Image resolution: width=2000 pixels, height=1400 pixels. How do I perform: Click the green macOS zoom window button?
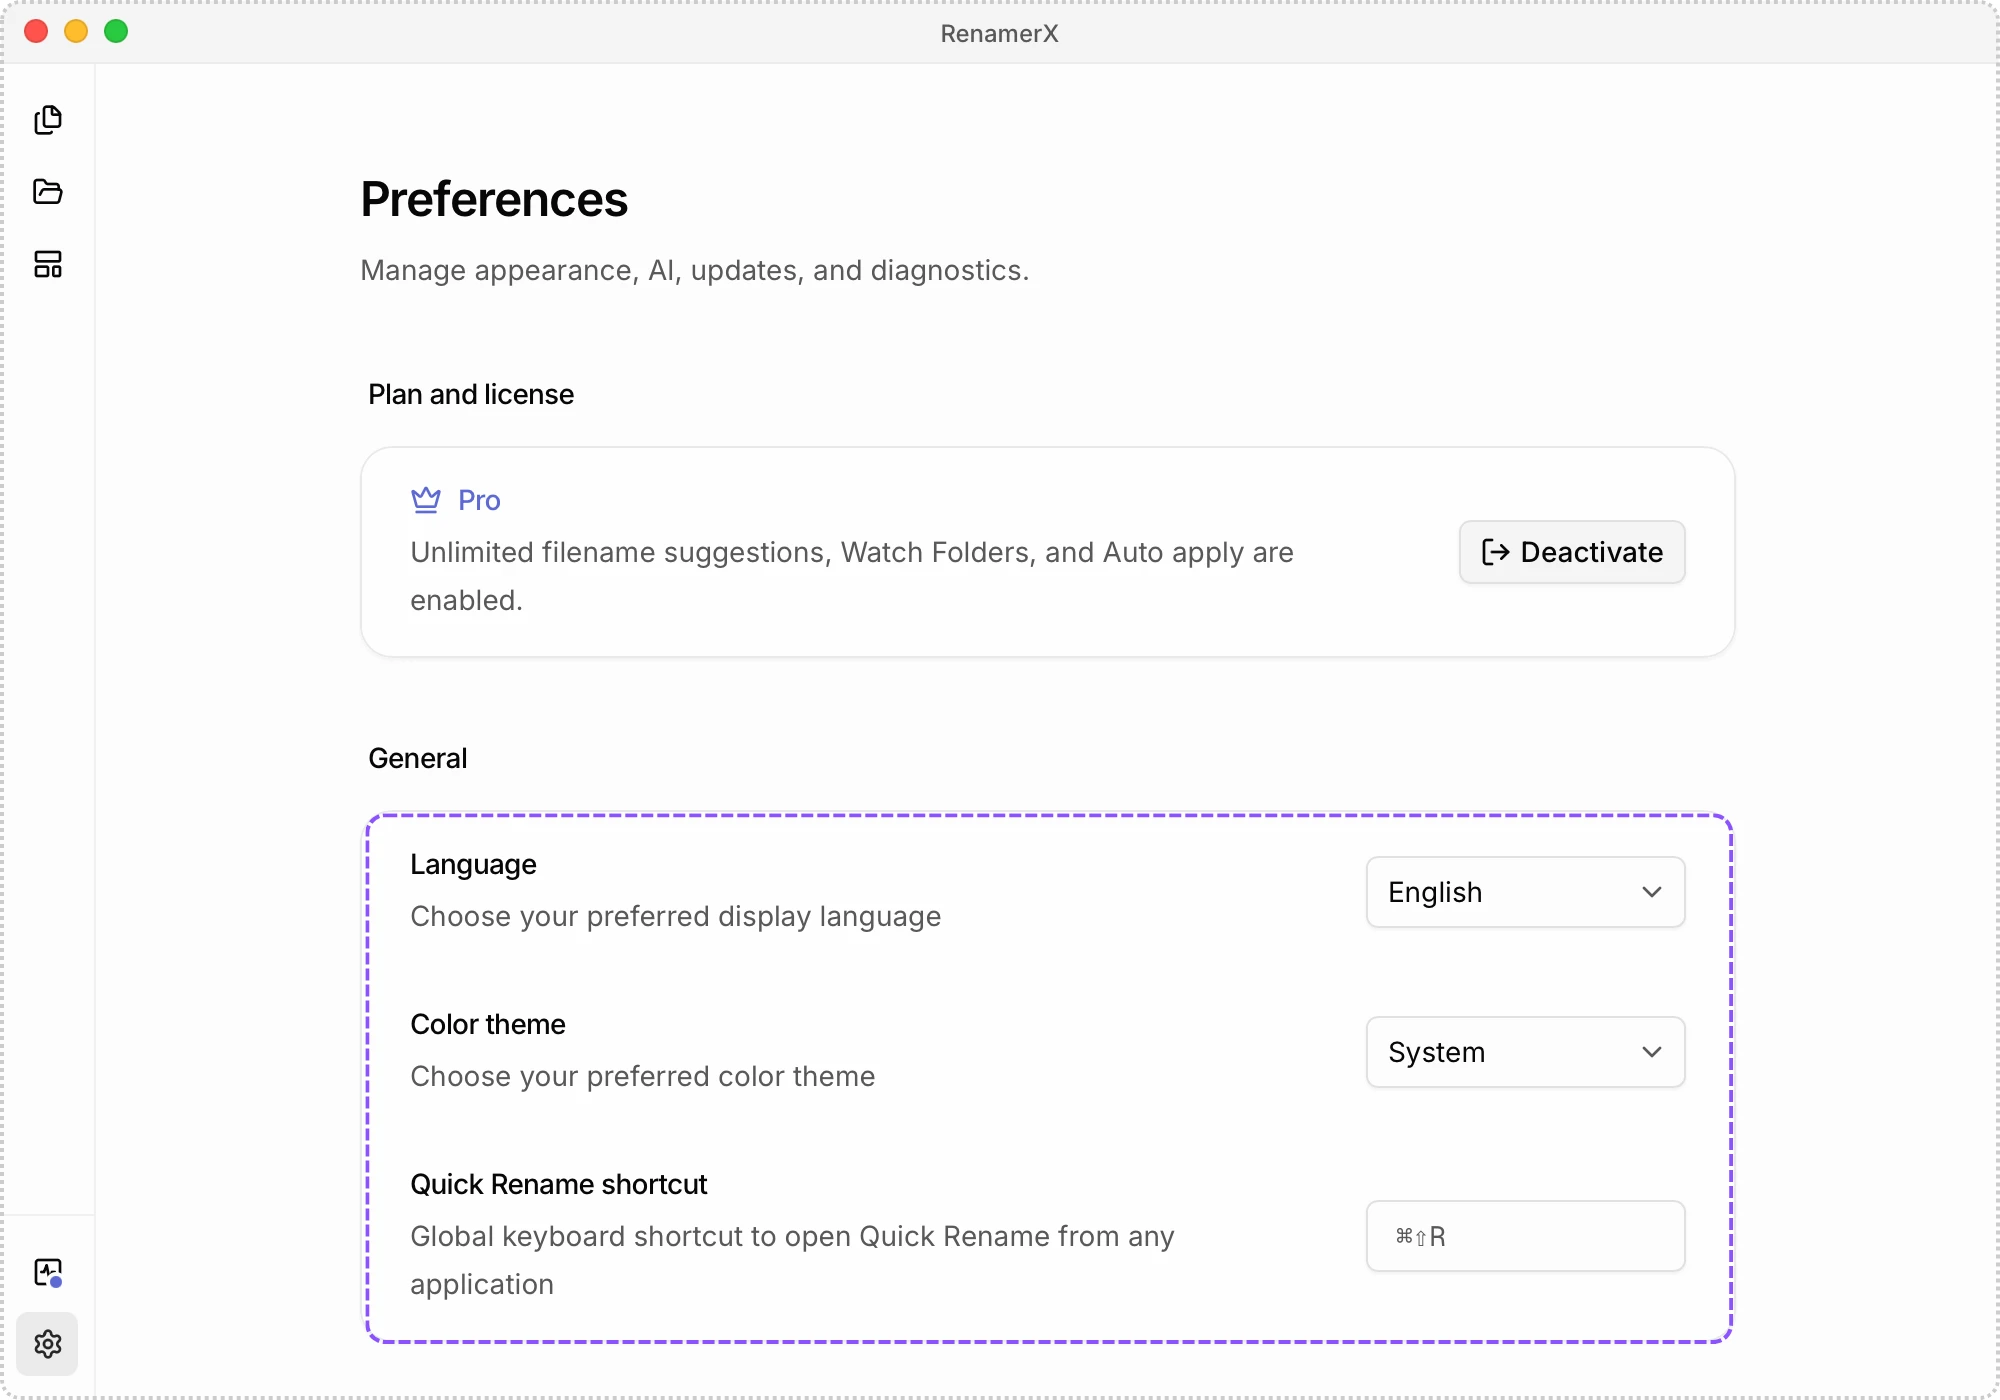click(116, 32)
